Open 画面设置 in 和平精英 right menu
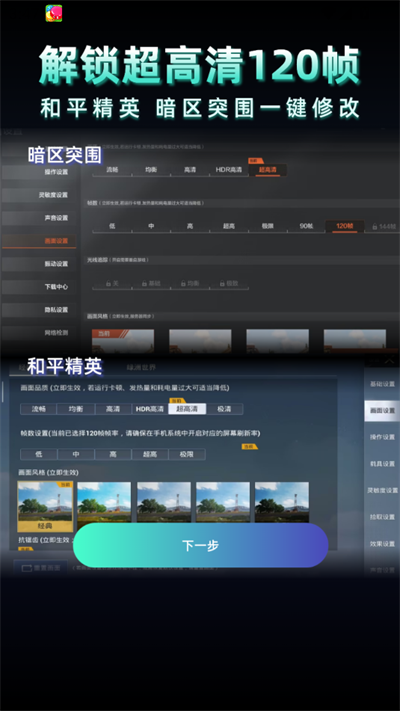400x711 pixels. (382, 411)
